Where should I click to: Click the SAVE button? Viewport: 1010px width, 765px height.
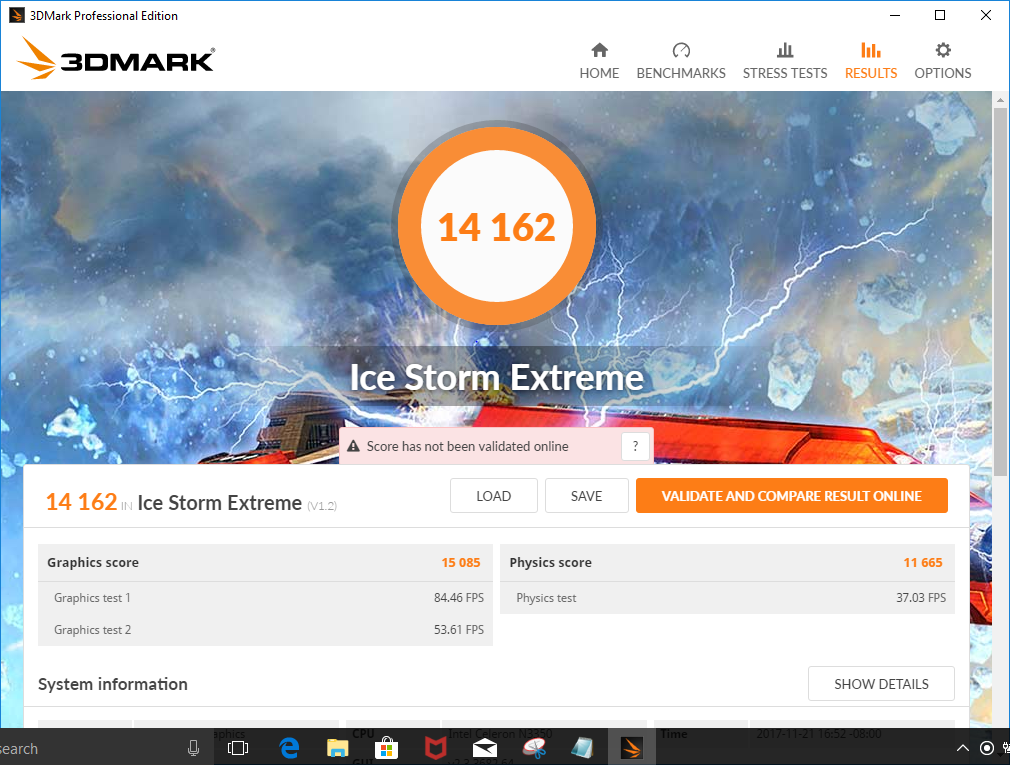pos(586,496)
